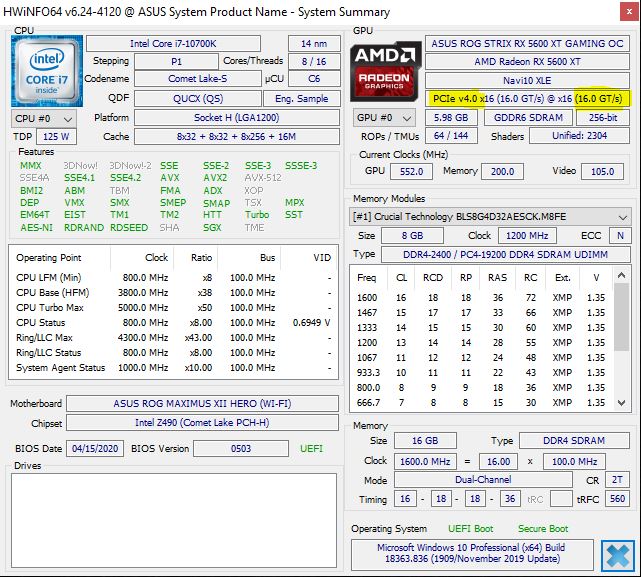Viewport: 641px width, 577px height.
Task: Open the CPU #0 selector dropdown
Action: 44,119
